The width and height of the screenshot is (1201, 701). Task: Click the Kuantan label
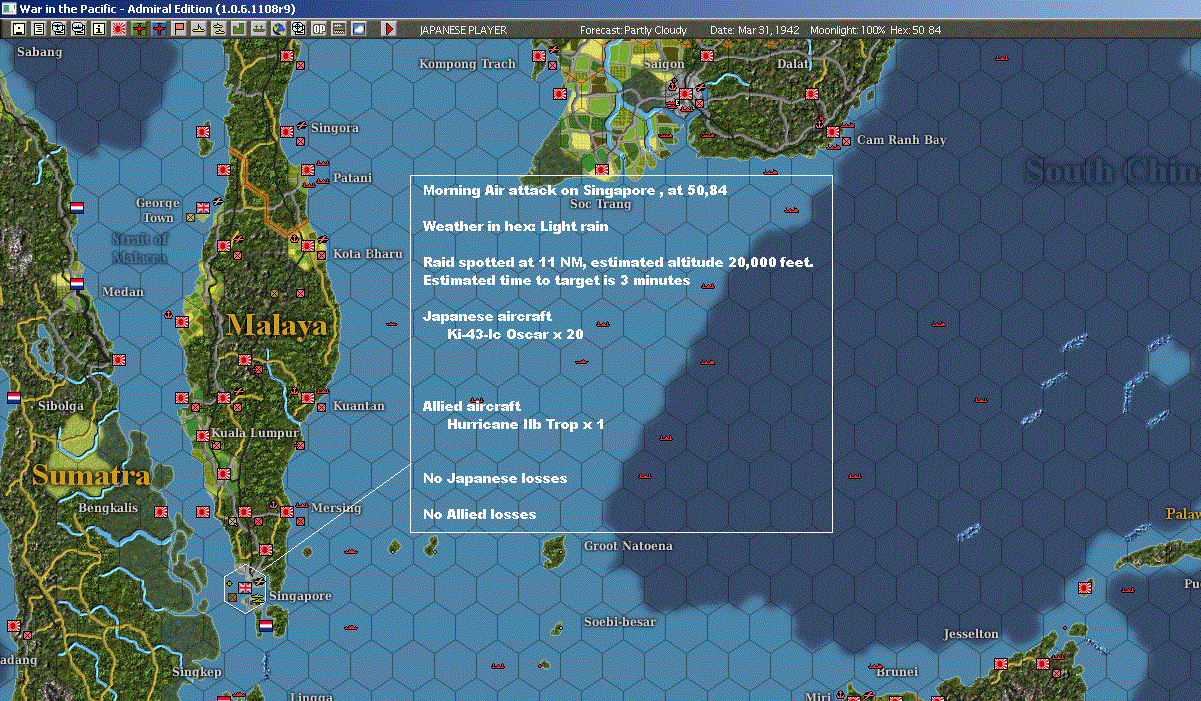[359, 406]
